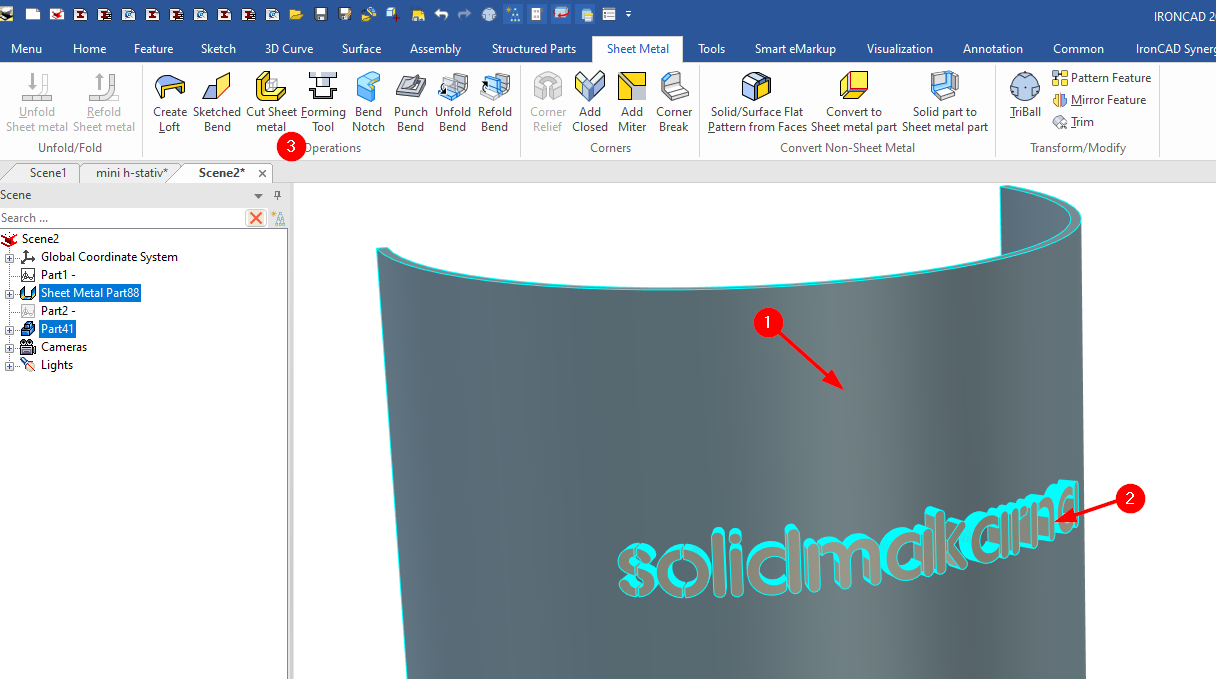Select the Add Miter tool
This screenshot has height=679, width=1216.
632,103
